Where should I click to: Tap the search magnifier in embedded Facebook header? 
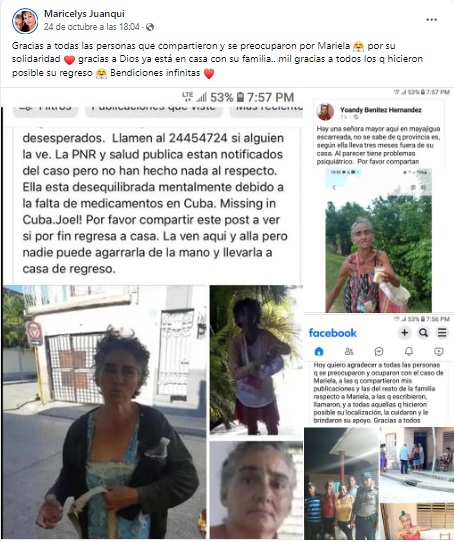tap(423, 333)
